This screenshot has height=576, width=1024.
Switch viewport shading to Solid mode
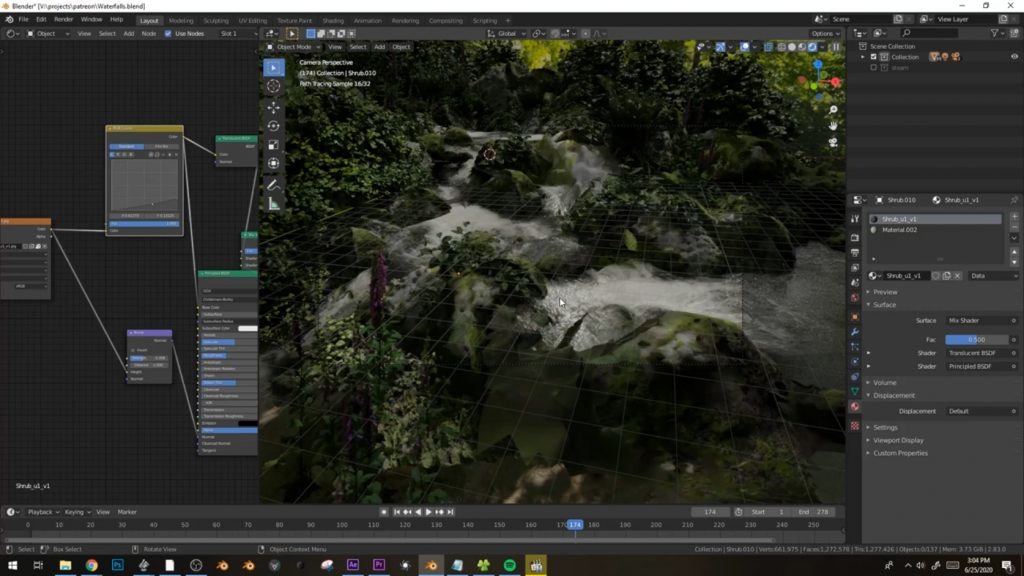coord(792,47)
